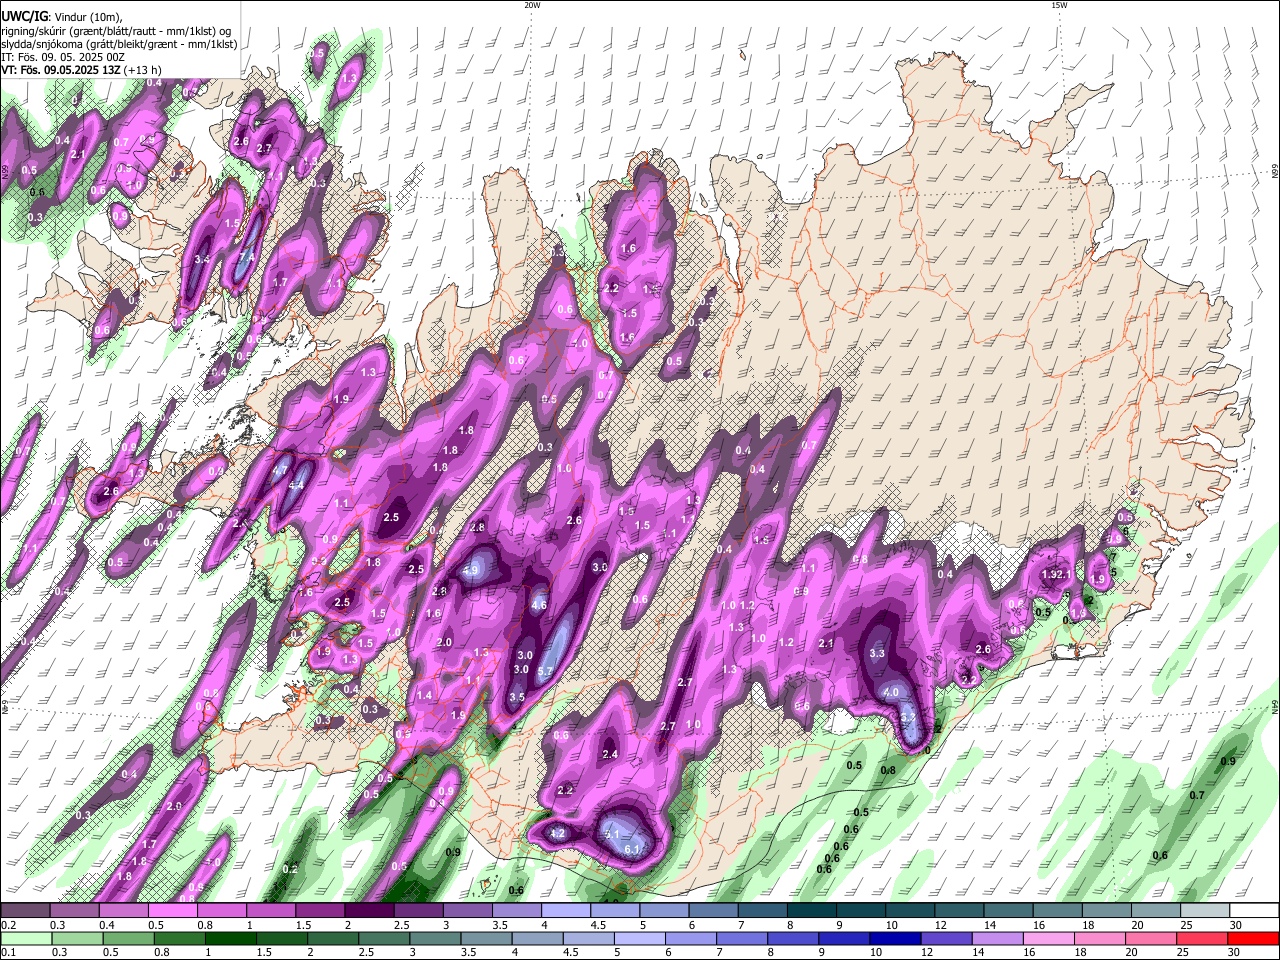Click the 20W longitude label

(532, 5)
